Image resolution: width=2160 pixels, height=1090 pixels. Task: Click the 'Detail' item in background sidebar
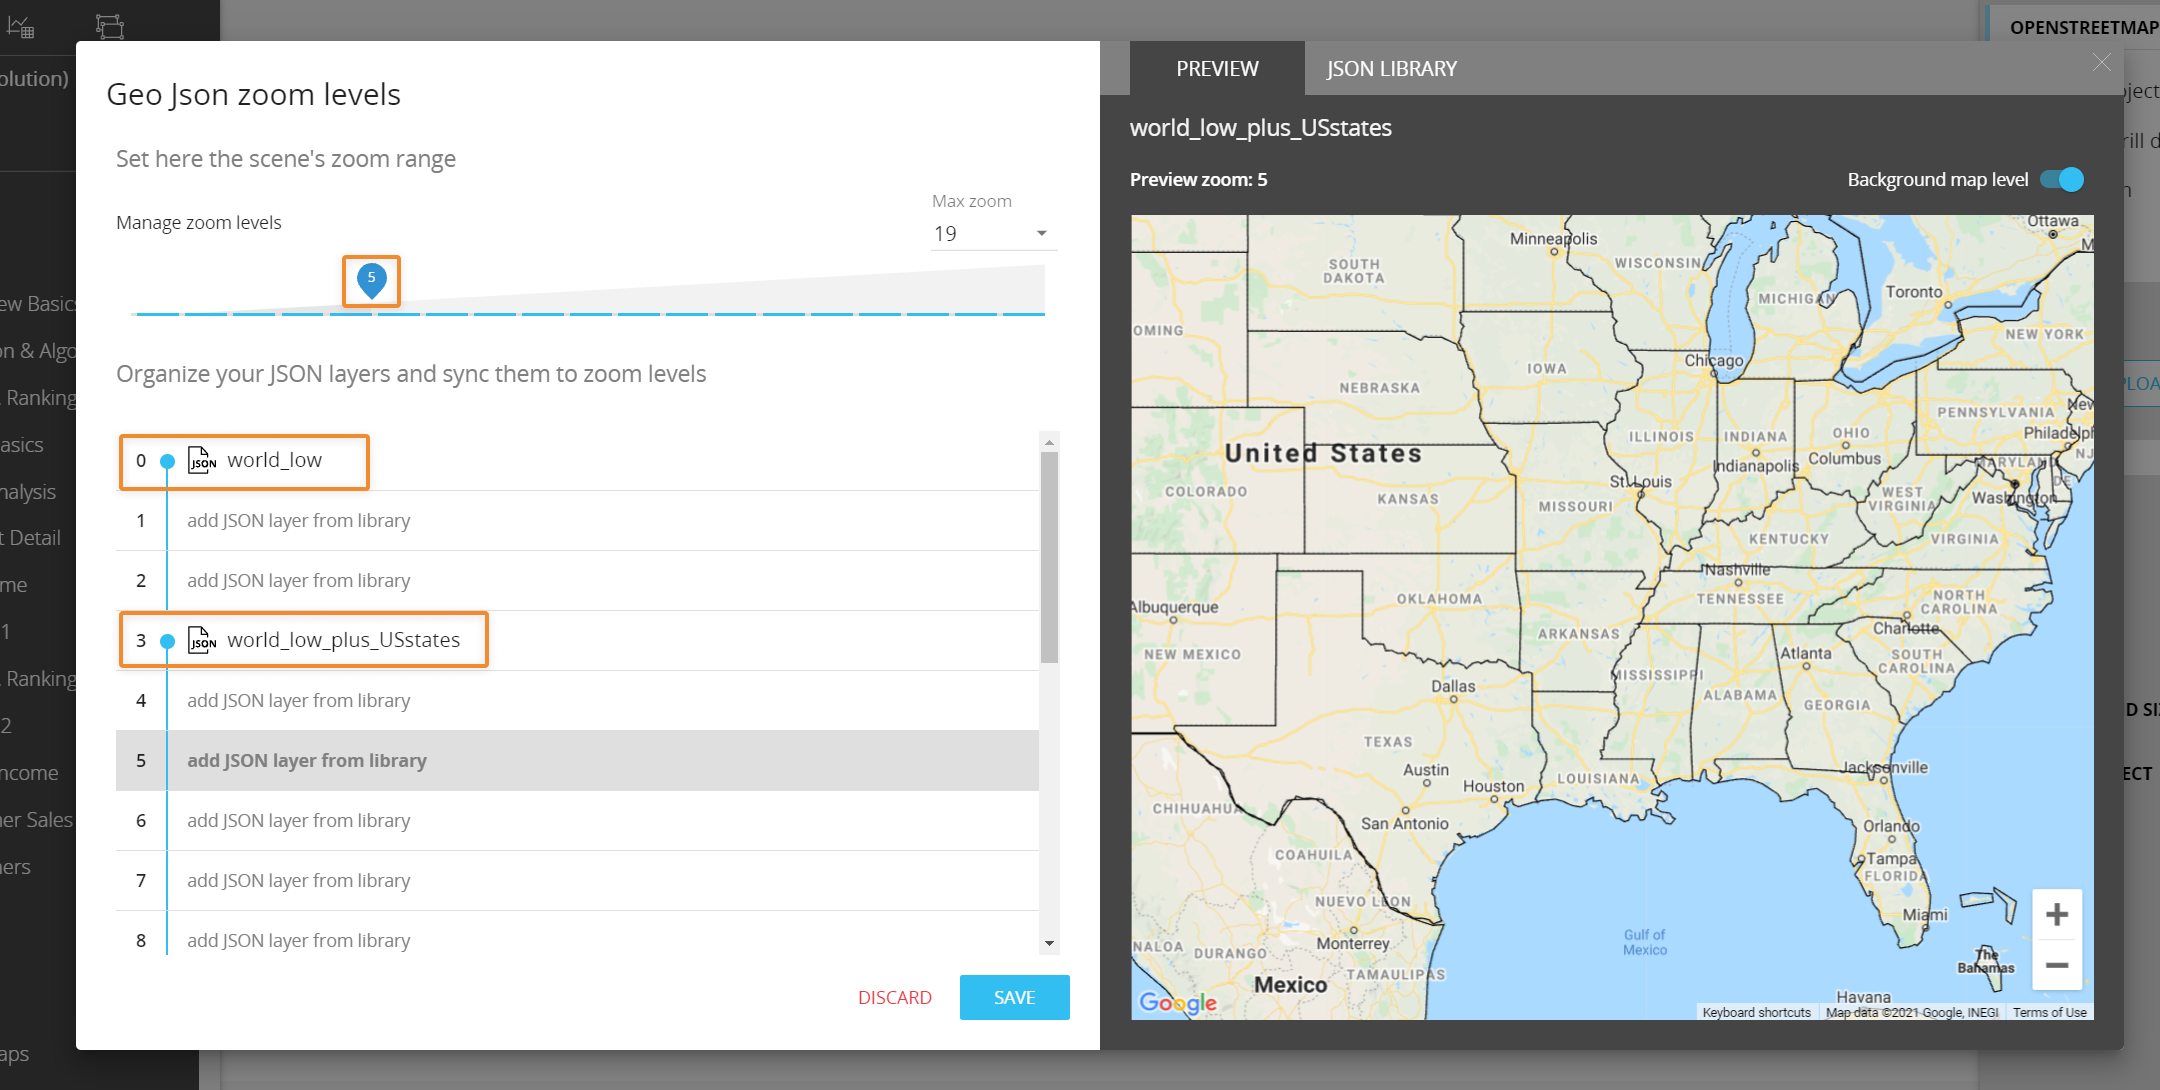click(x=32, y=538)
